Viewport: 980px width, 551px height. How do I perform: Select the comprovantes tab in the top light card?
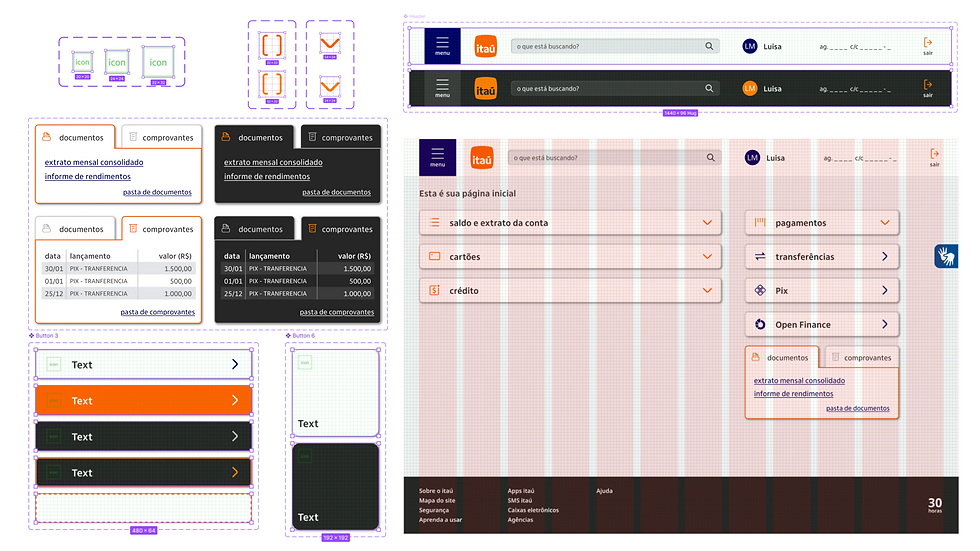coord(161,137)
